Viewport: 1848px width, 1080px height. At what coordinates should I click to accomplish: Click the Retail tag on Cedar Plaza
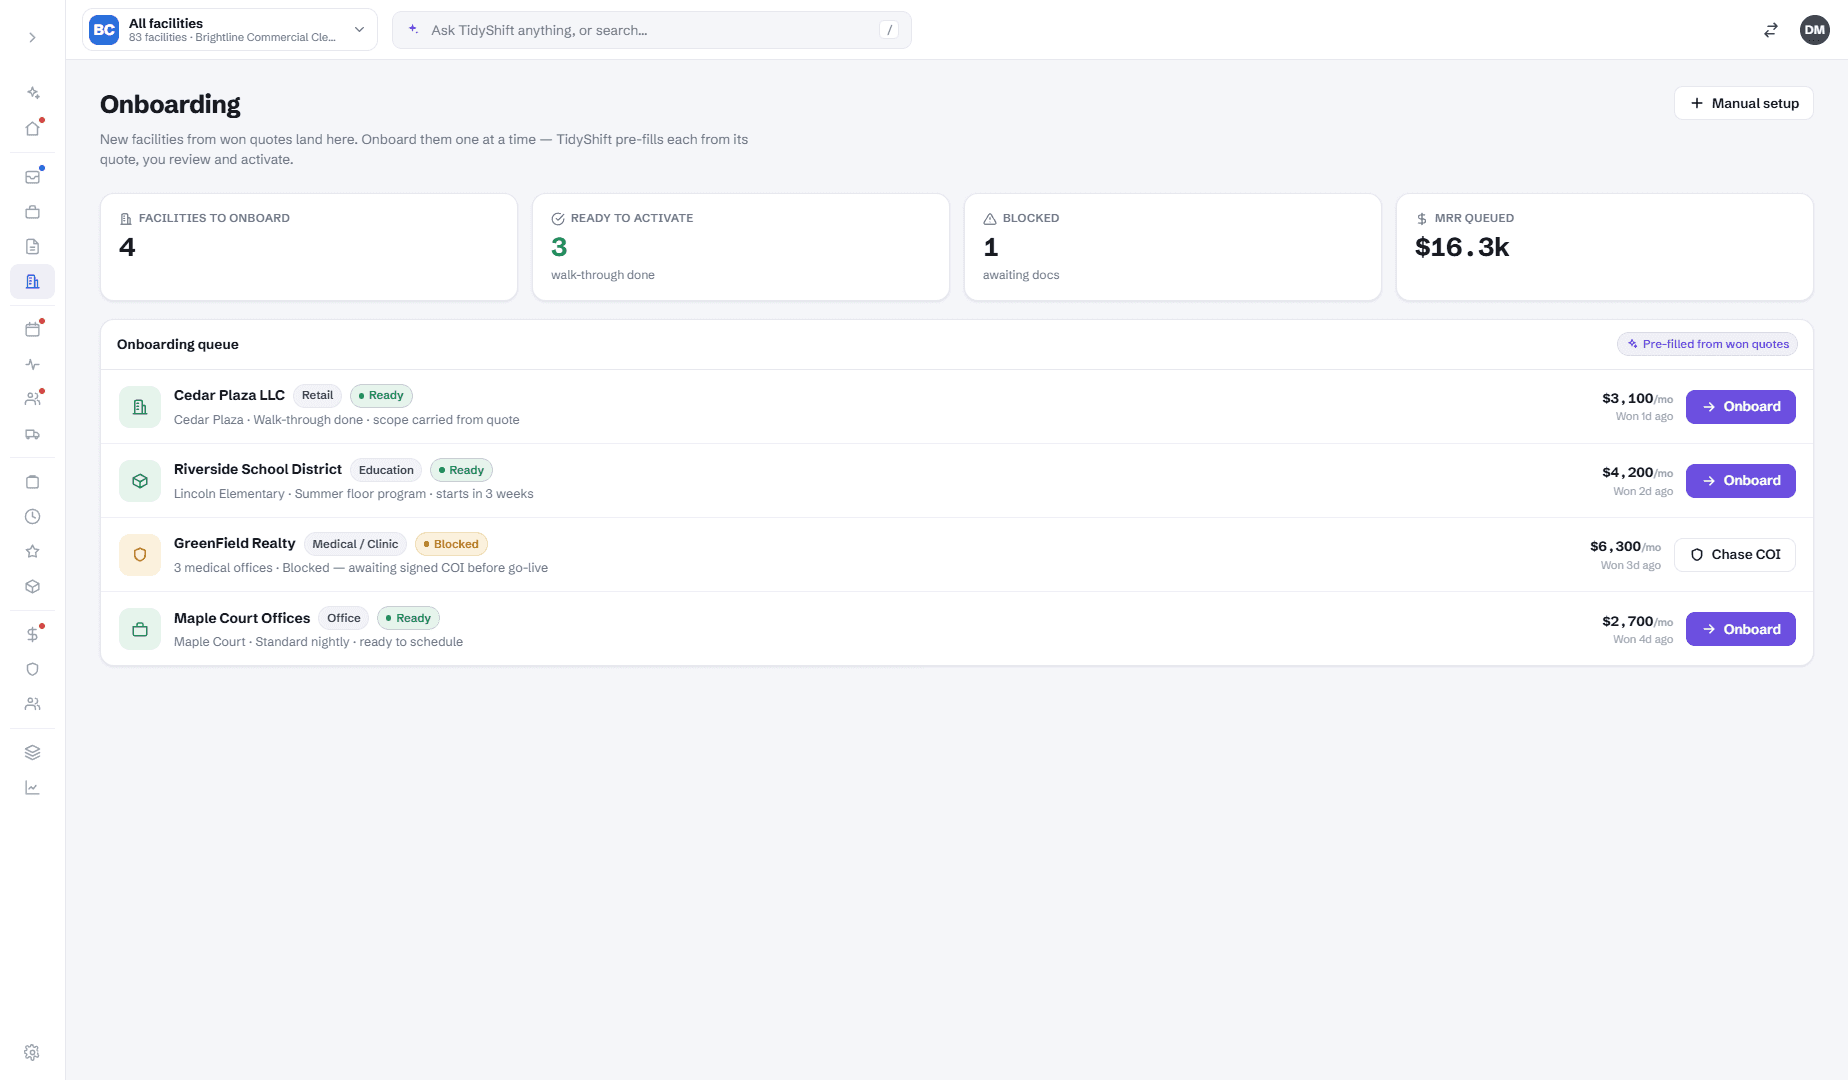point(317,396)
